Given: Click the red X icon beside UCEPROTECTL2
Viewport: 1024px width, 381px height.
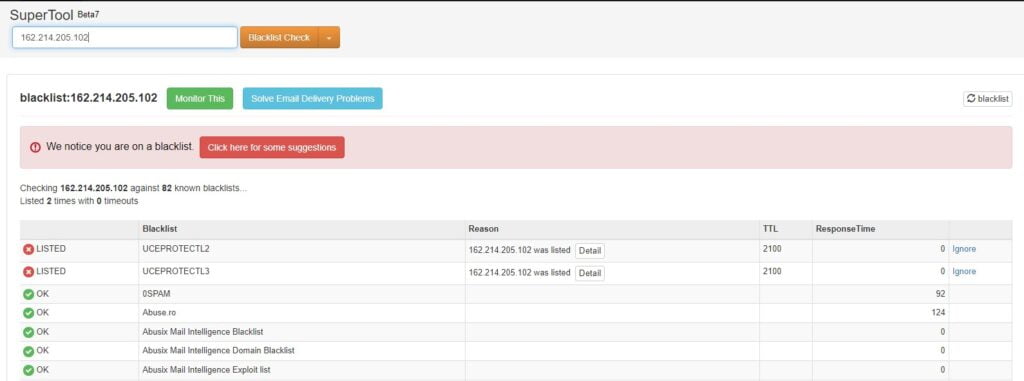Looking at the screenshot, I should click(x=28, y=250).
